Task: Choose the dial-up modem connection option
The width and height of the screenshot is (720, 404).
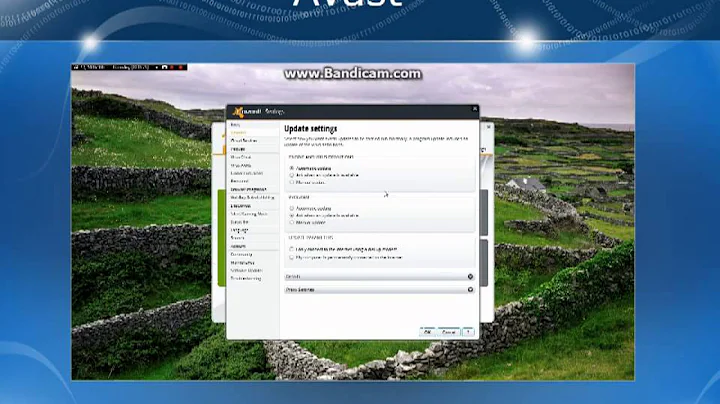Action: [x=292, y=249]
